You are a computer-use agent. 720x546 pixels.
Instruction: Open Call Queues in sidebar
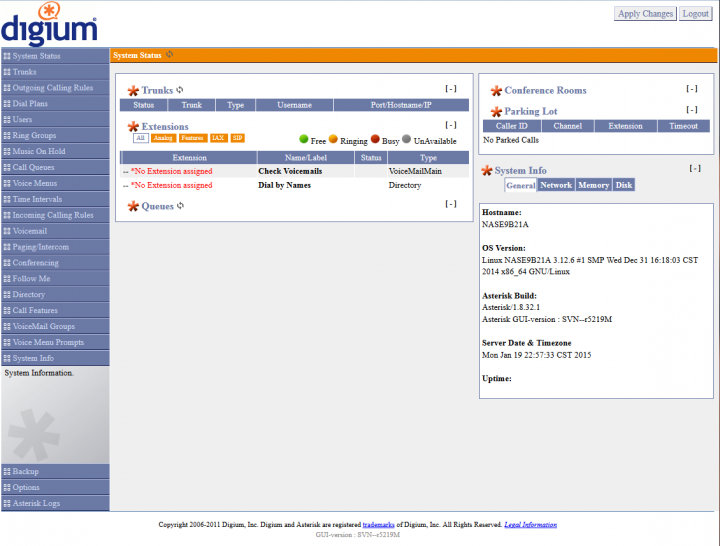tap(55, 167)
